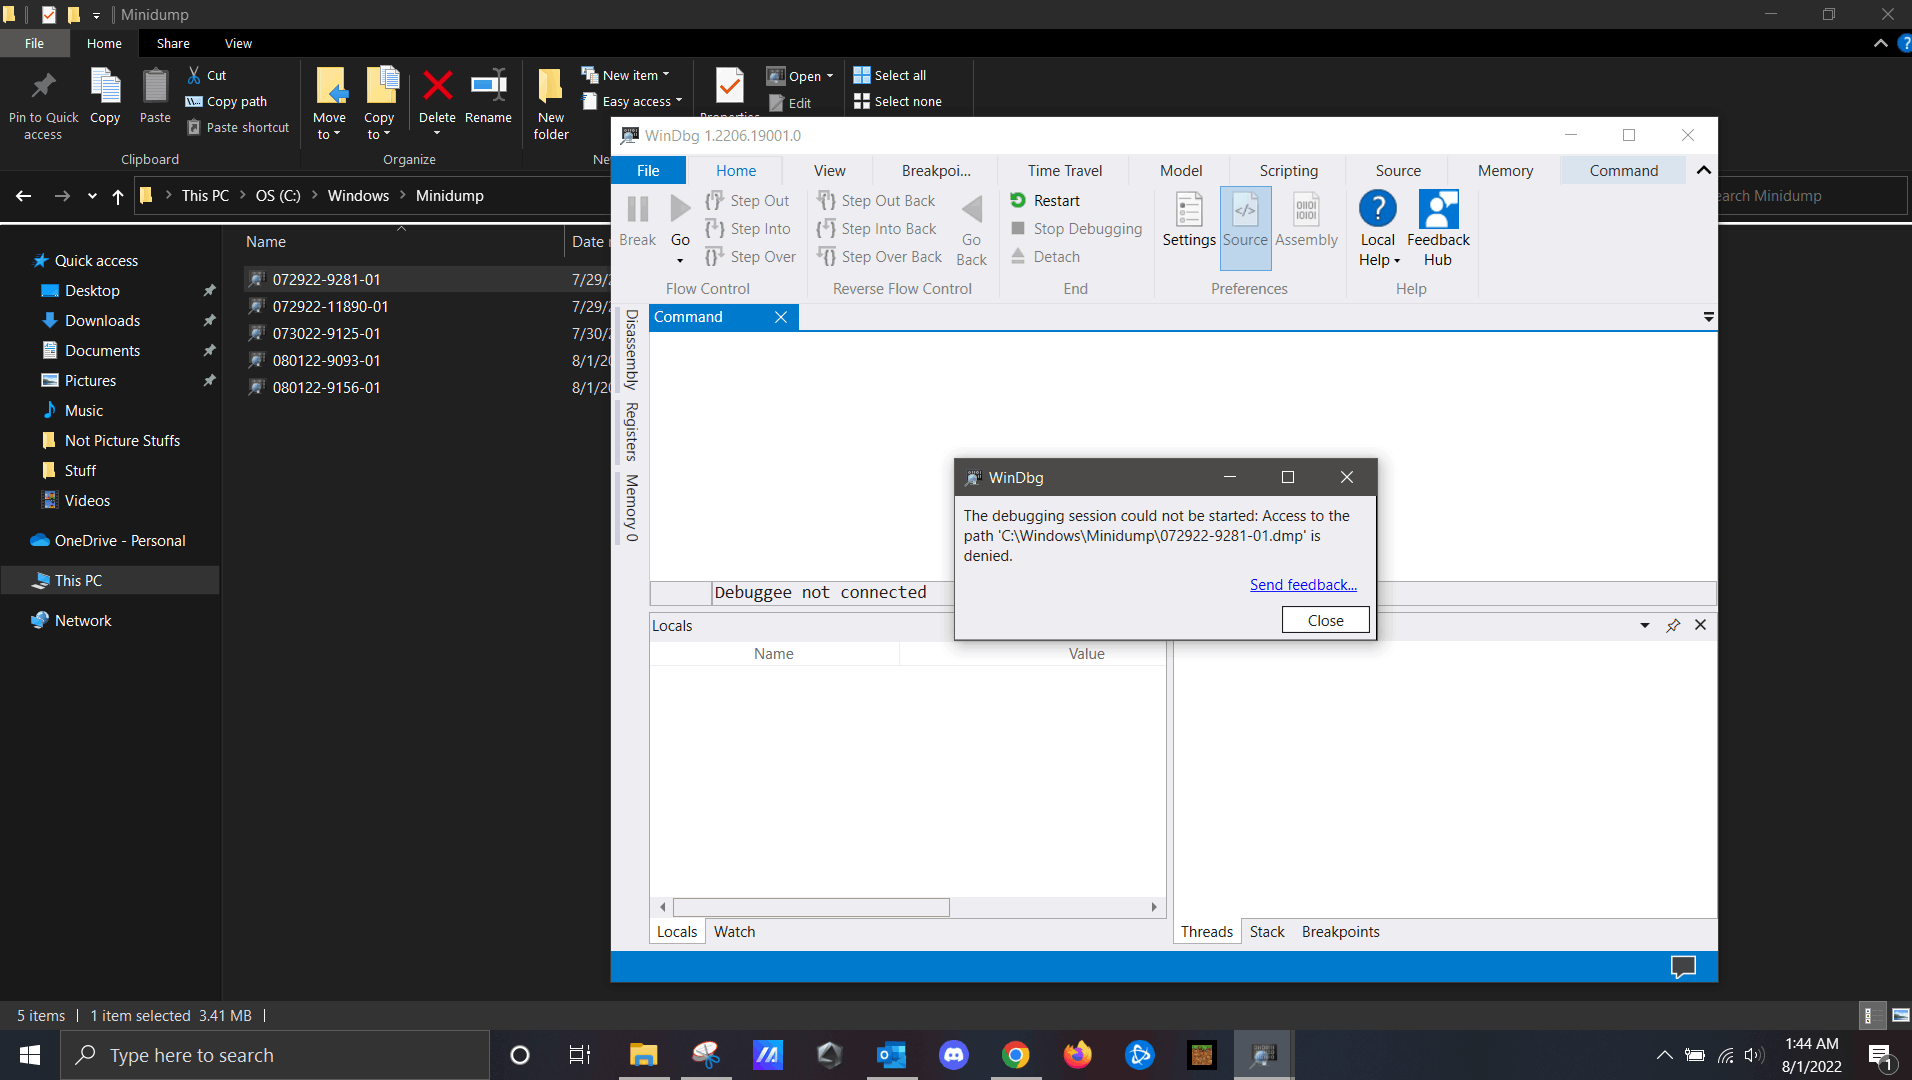Click the Send feedback link
Image resolution: width=1912 pixels, height=1080 pixels.
(1303, 585)
